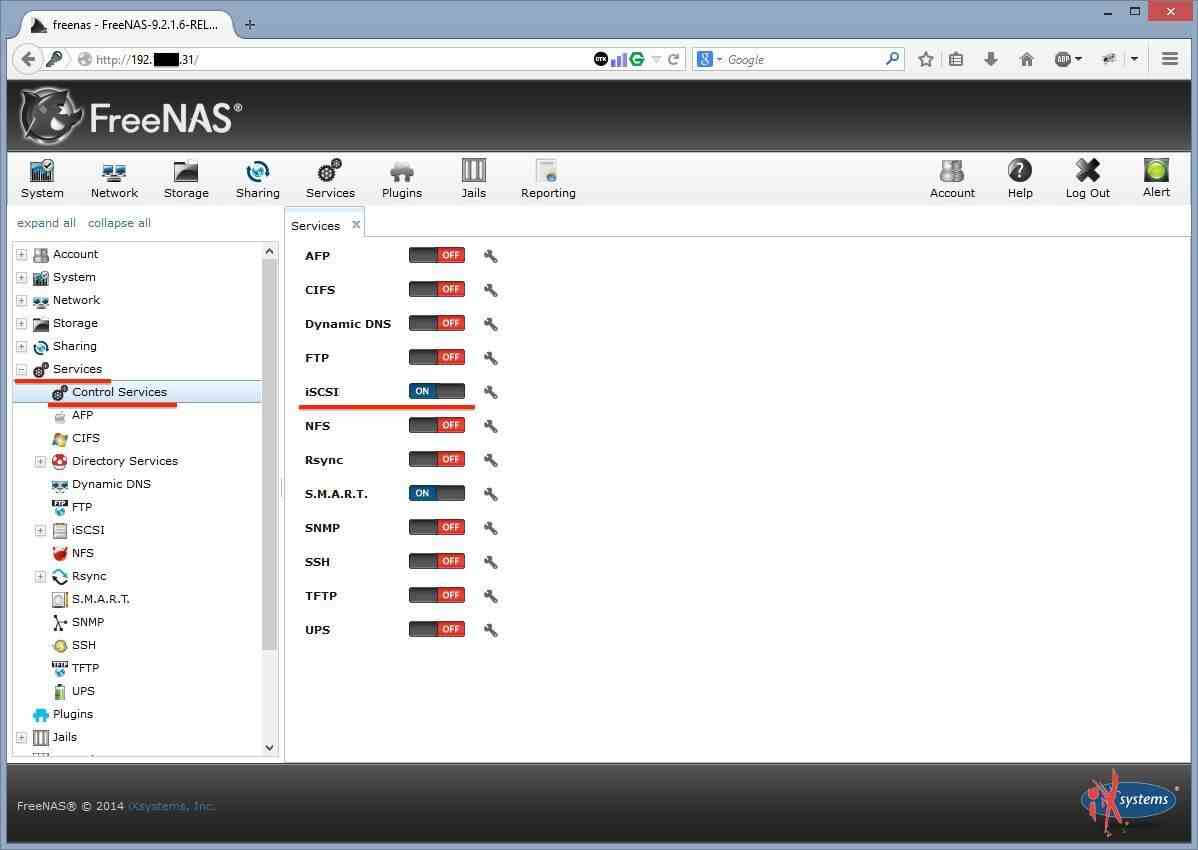Turn on the NFS service toggle
The height and width of the screenshot is (850, 1198).
click(x=436, y=425)
